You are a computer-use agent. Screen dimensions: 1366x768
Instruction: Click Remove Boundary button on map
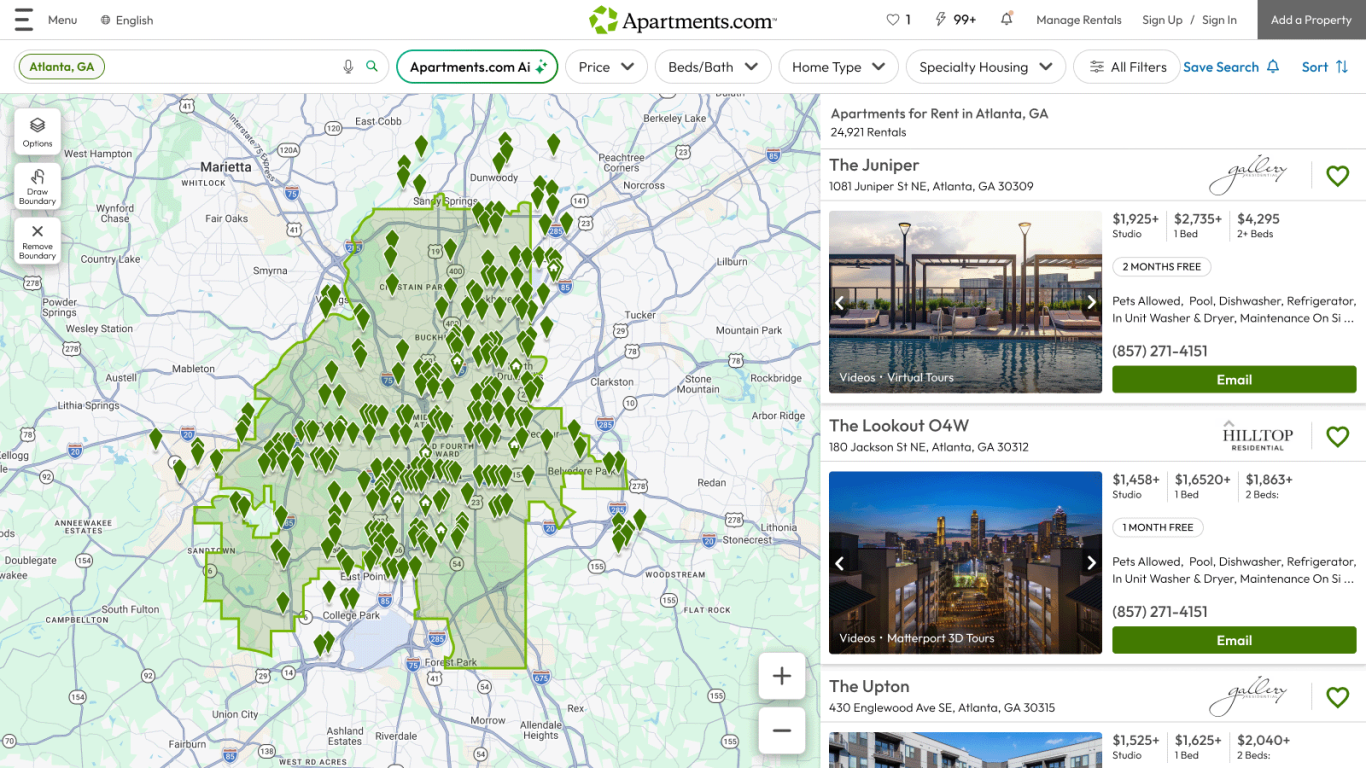[37, 241]
